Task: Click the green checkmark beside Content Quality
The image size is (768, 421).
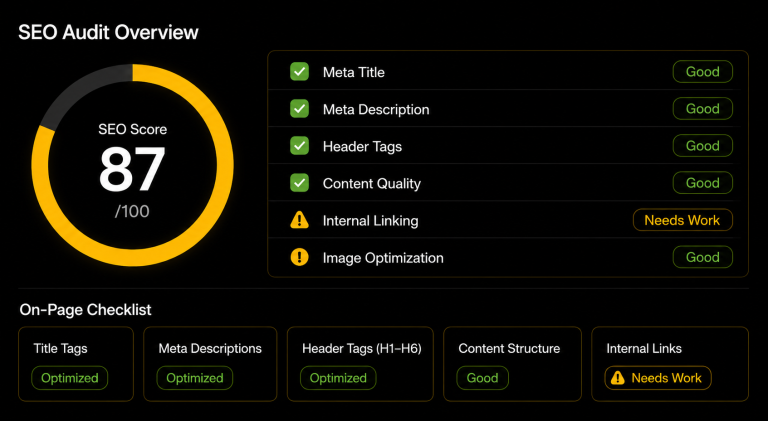Action: coord(299,183)
